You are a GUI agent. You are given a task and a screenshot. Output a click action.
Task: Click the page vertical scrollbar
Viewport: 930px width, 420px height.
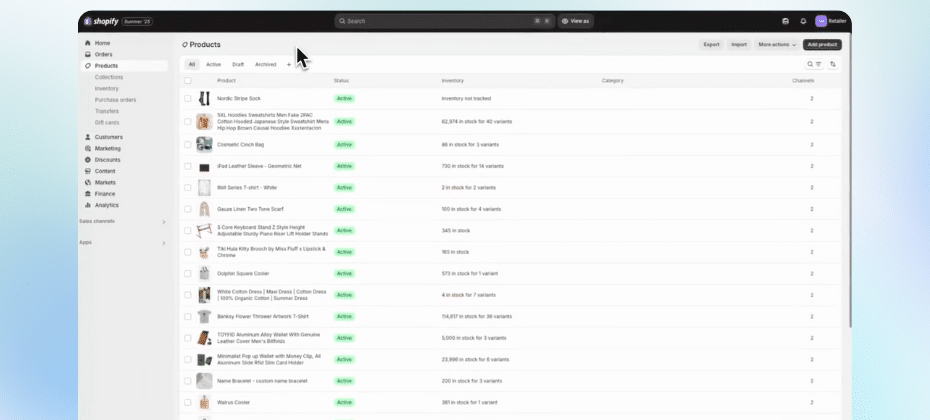click(850, 178)
